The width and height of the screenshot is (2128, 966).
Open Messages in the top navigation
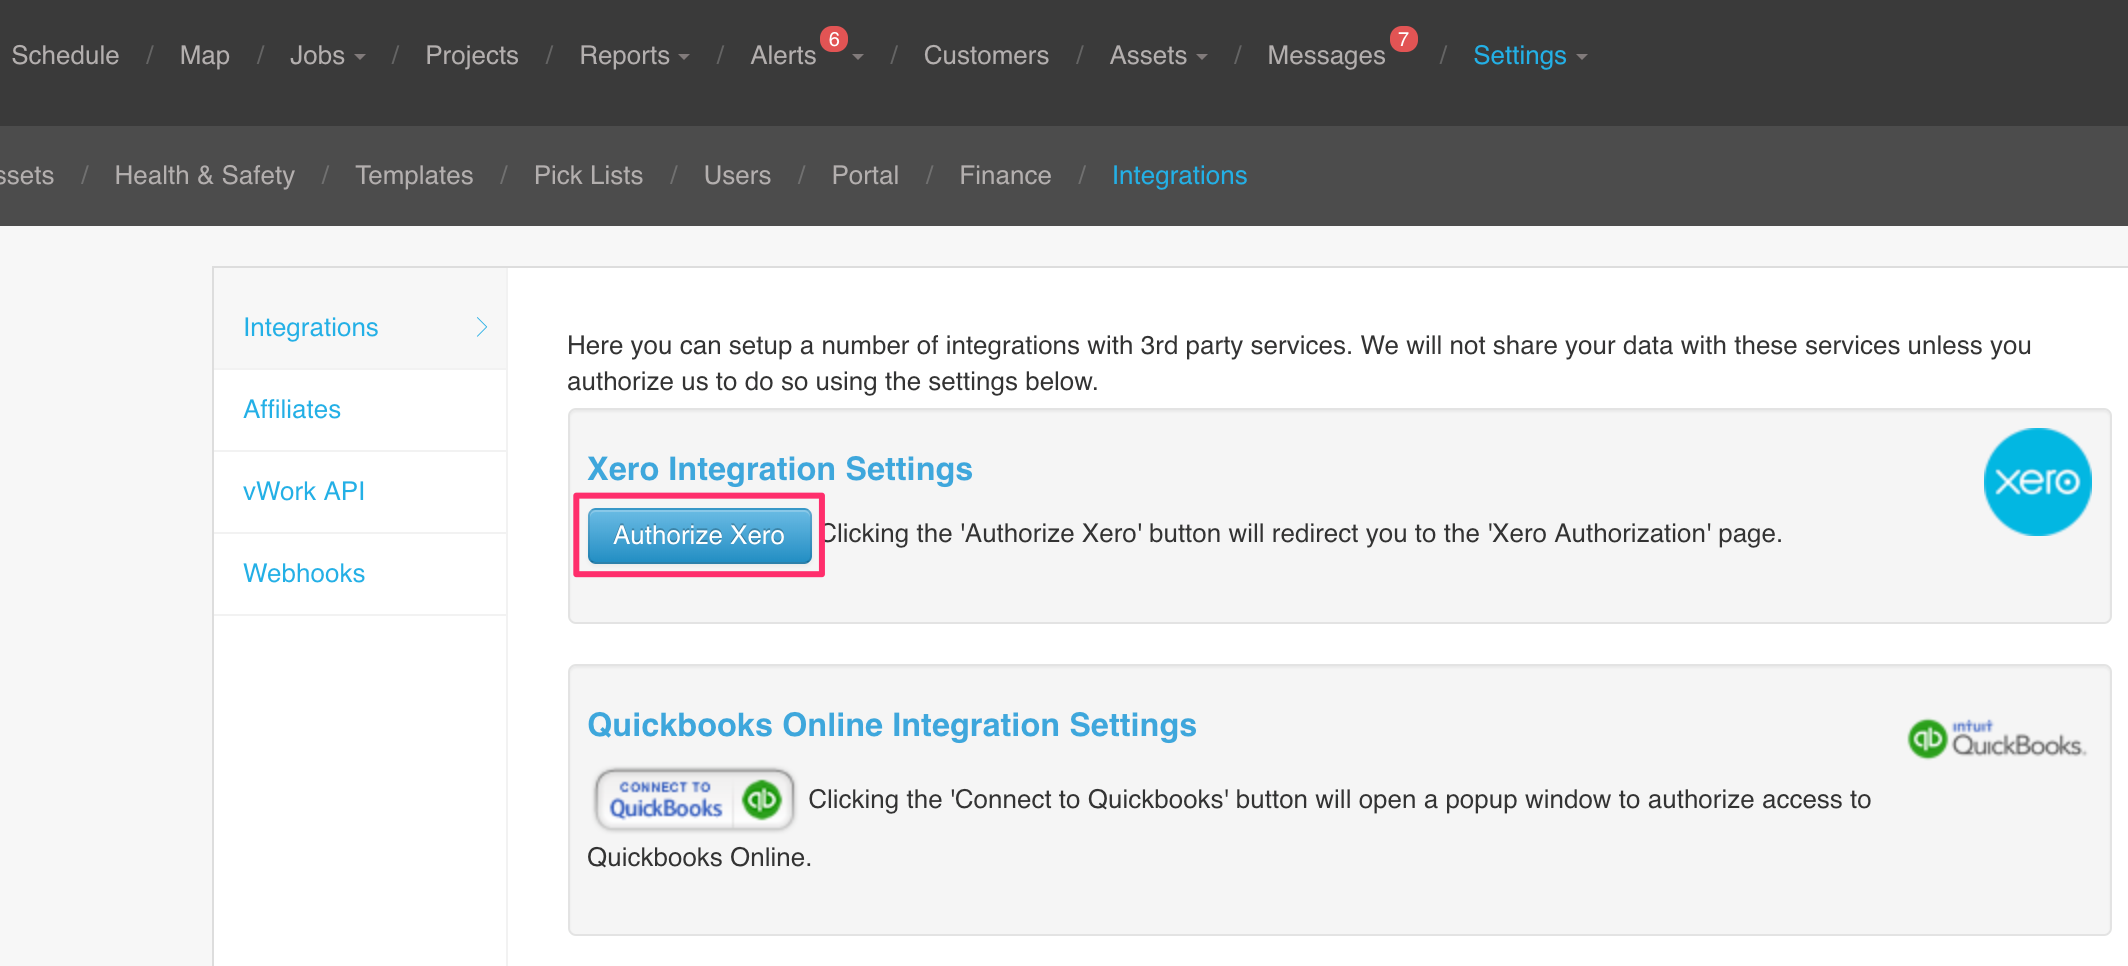(1326, 56)
